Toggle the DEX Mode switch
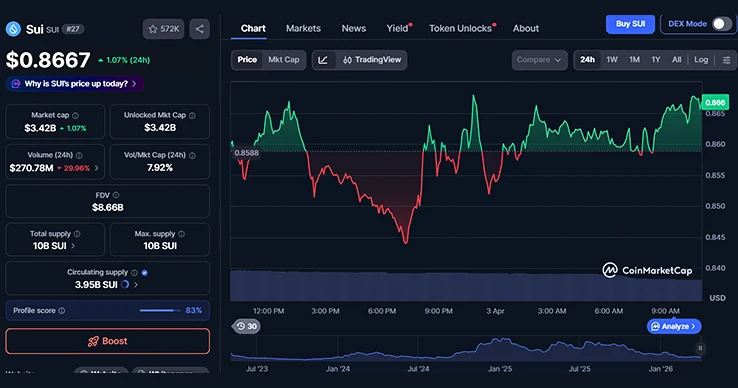738x388 pixels. tap(722, 24)
